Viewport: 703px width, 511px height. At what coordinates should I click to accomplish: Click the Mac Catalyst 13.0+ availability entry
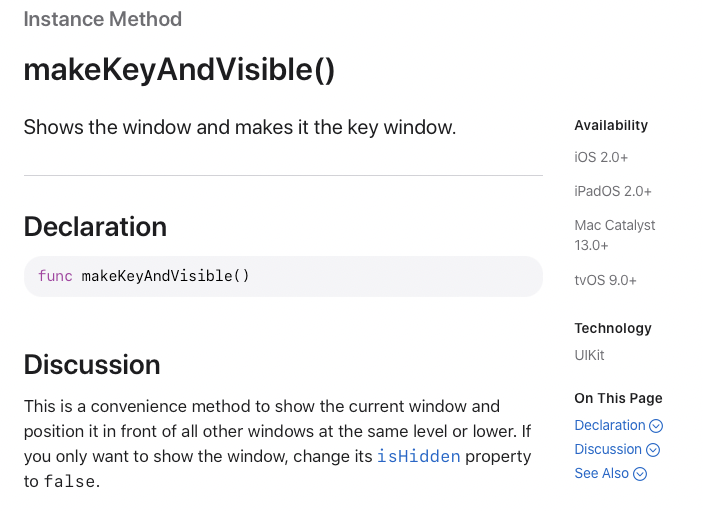615,235
